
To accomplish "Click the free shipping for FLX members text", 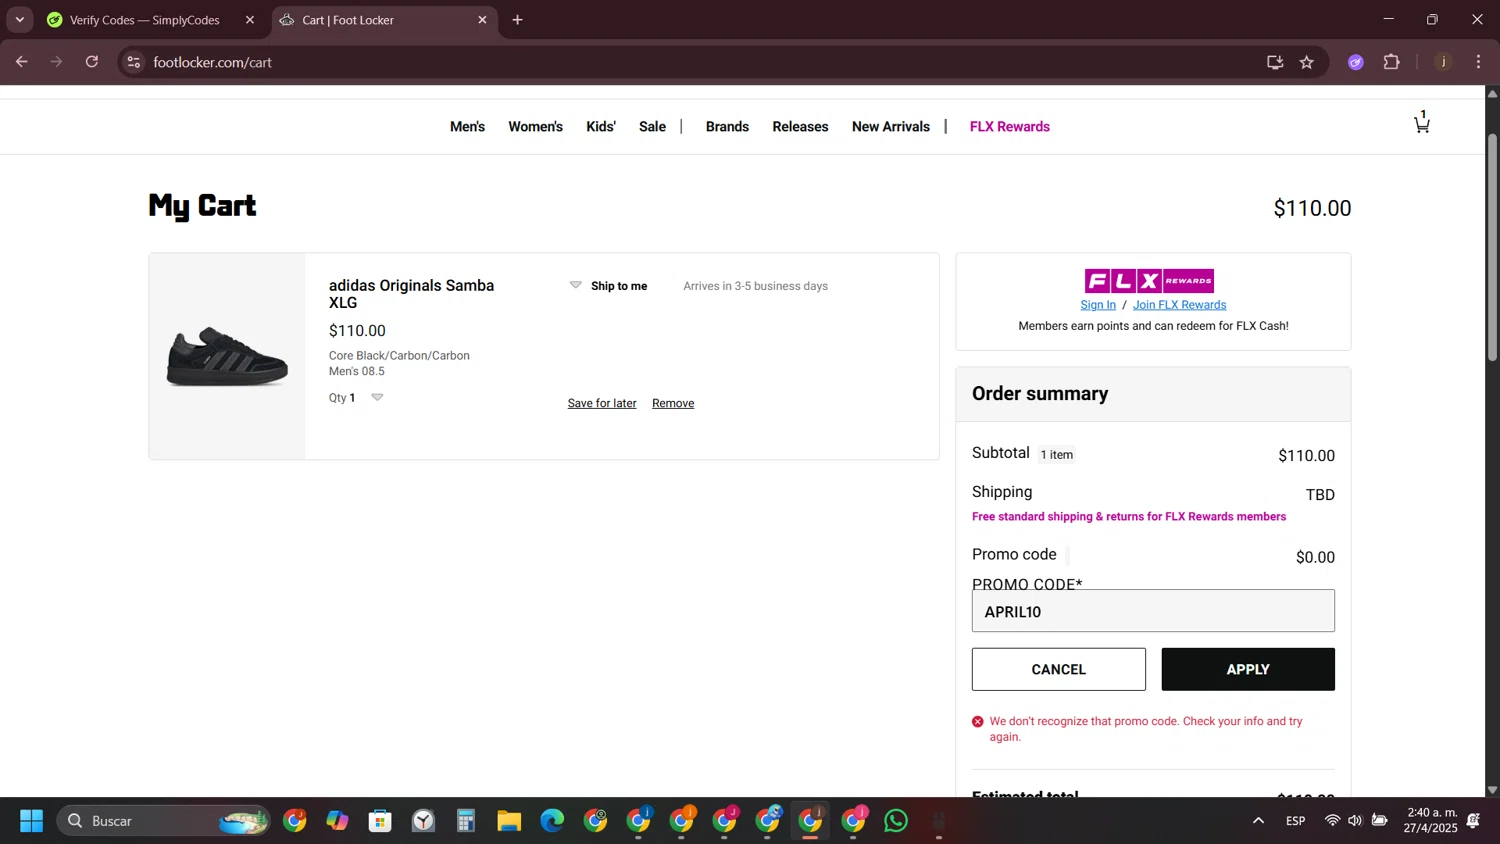I will [1129, 517].
